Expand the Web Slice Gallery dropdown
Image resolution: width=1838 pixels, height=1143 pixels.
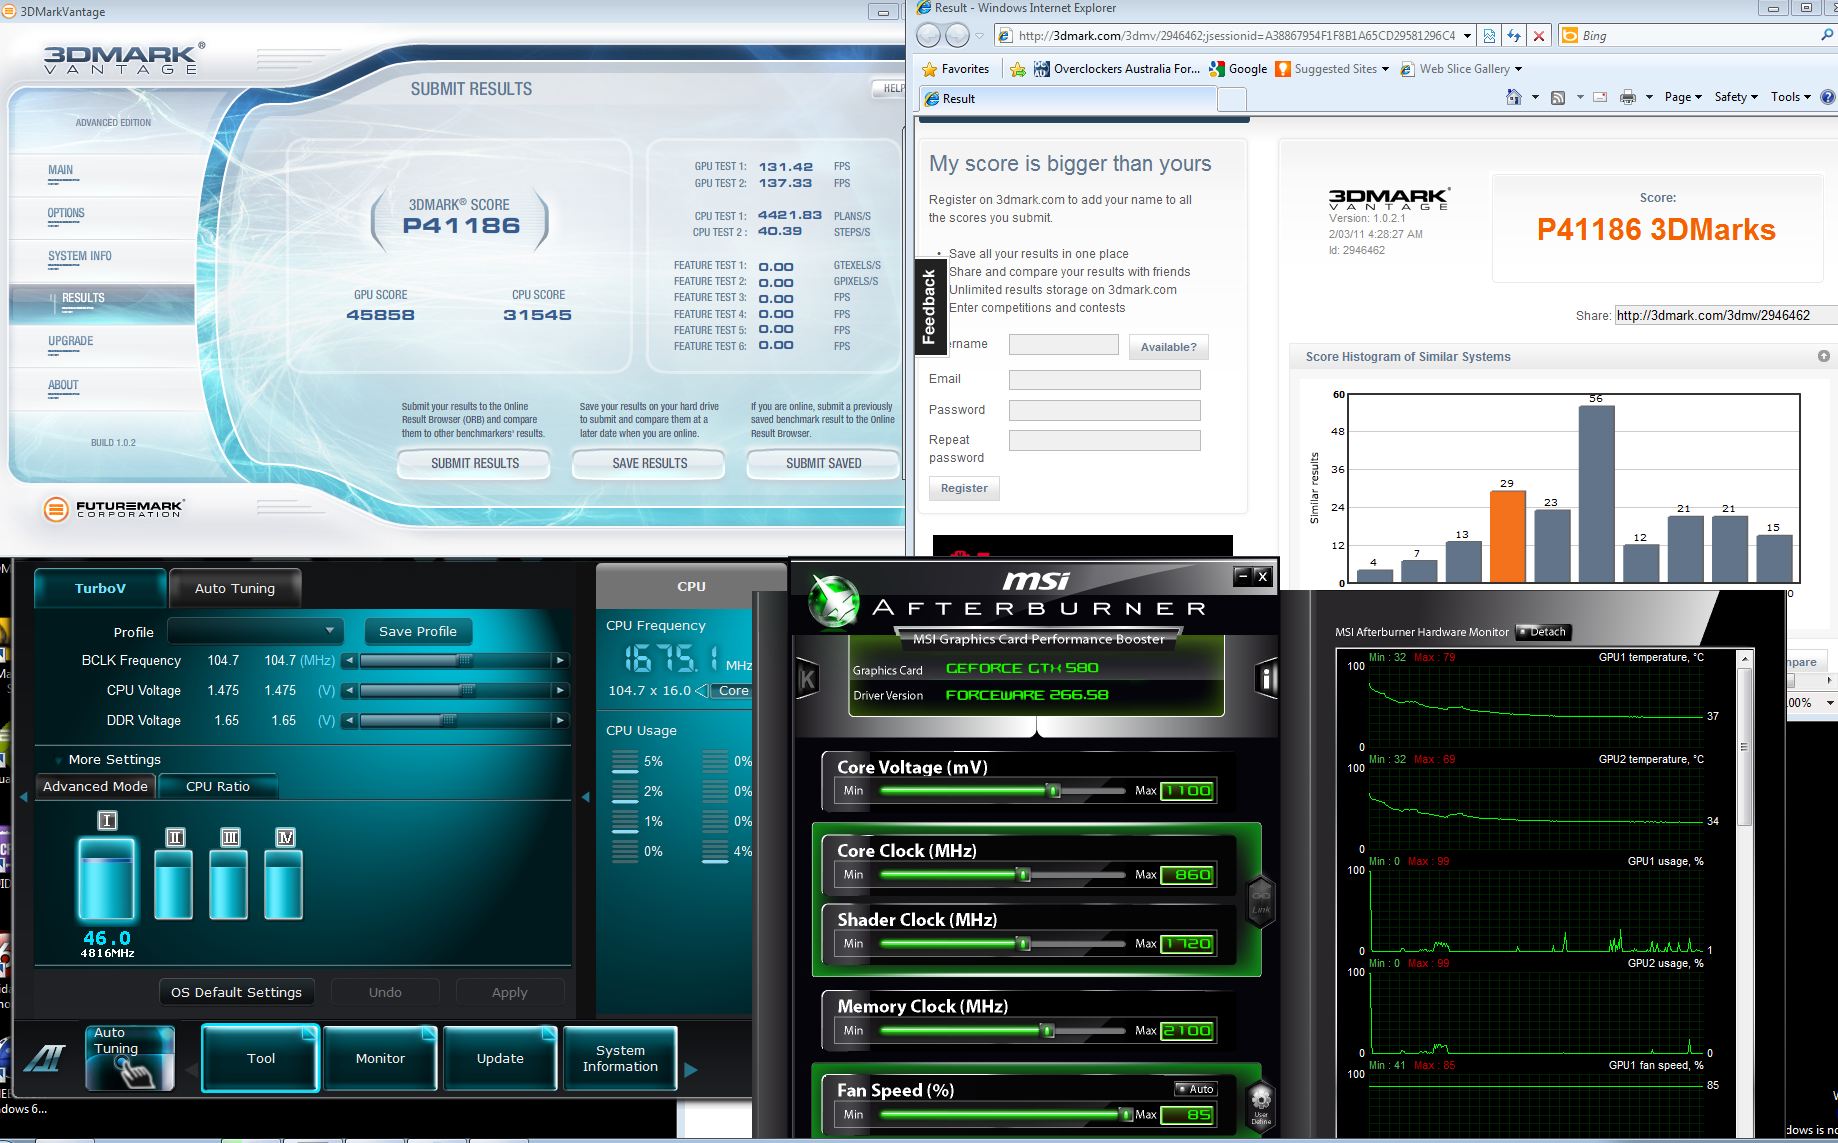pos(1518,69)
